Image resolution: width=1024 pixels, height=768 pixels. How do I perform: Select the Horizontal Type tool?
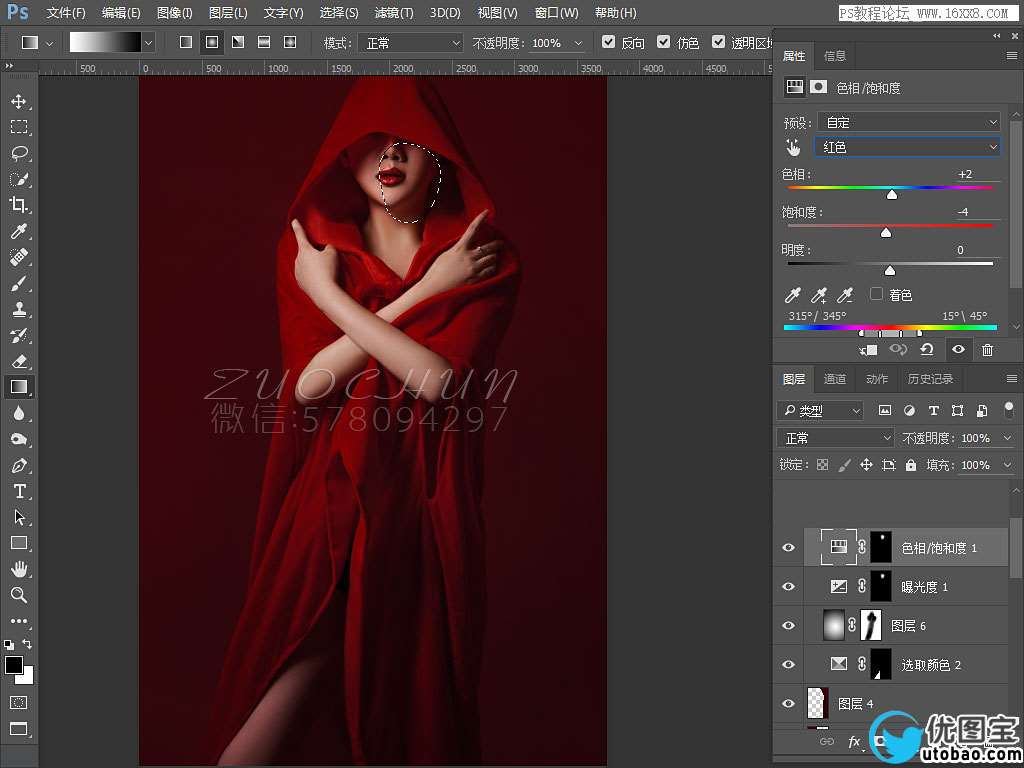point(19,491)
